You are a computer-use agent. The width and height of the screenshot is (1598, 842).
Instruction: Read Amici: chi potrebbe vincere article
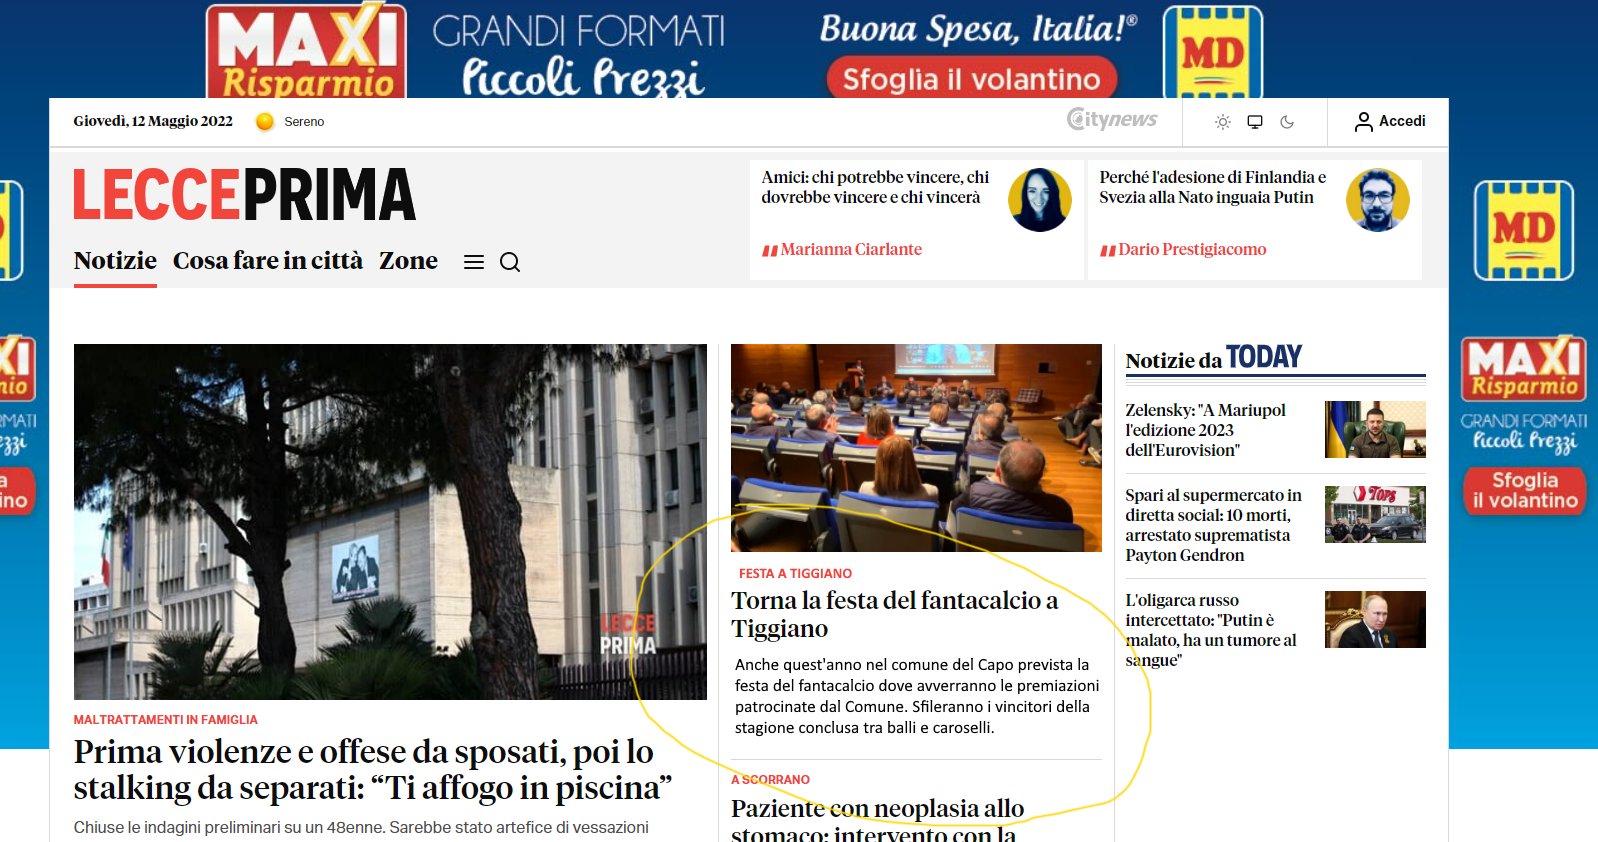pos(875,187)
